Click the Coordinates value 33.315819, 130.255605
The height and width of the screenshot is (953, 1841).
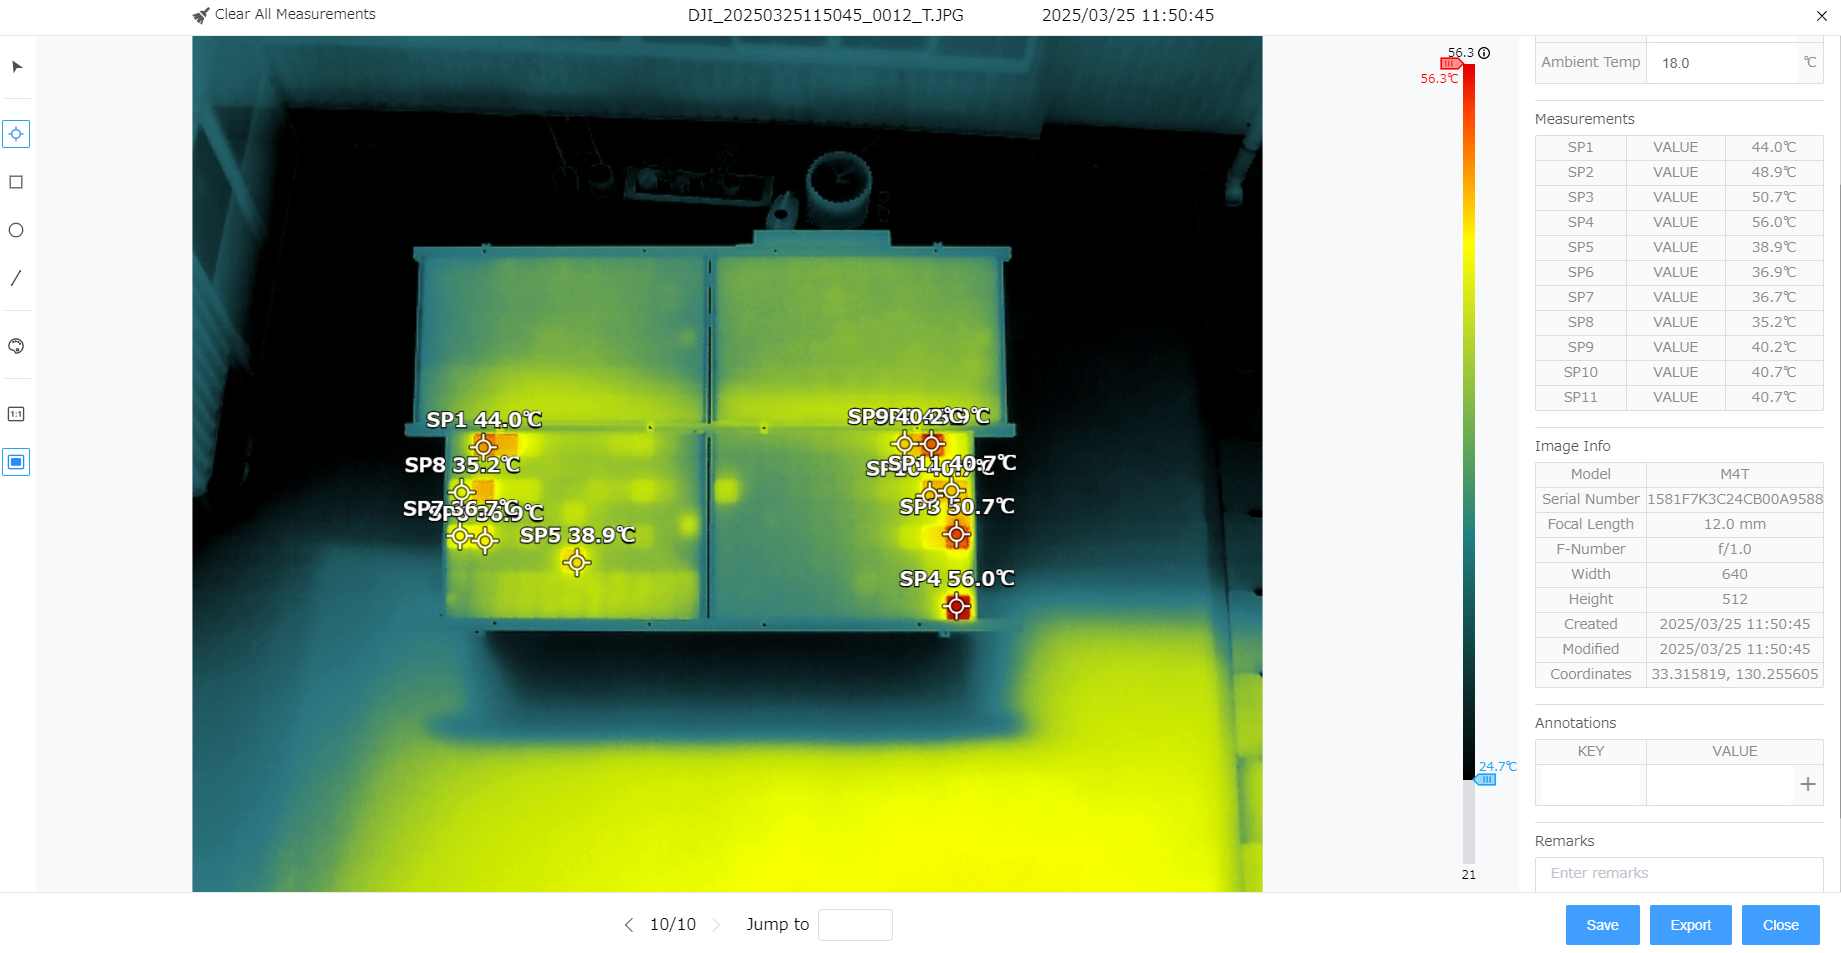[x=1735, y=674]
